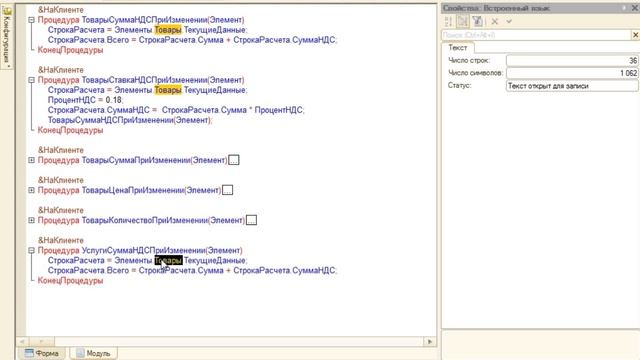Screen dimensions: 640x360
Task: Clear the properties search field
Action: coord(635,35)
